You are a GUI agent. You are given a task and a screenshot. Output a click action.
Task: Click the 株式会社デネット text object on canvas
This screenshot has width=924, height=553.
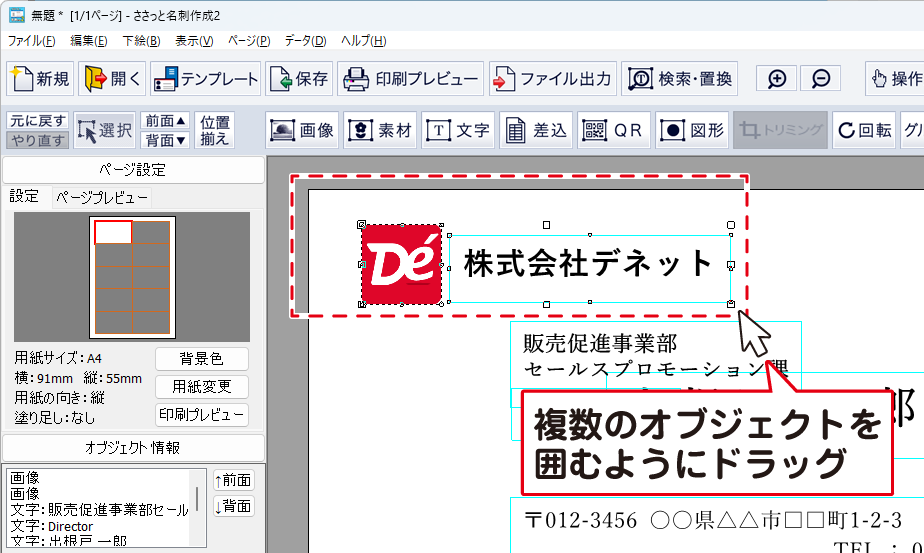[x=589, y=268]
